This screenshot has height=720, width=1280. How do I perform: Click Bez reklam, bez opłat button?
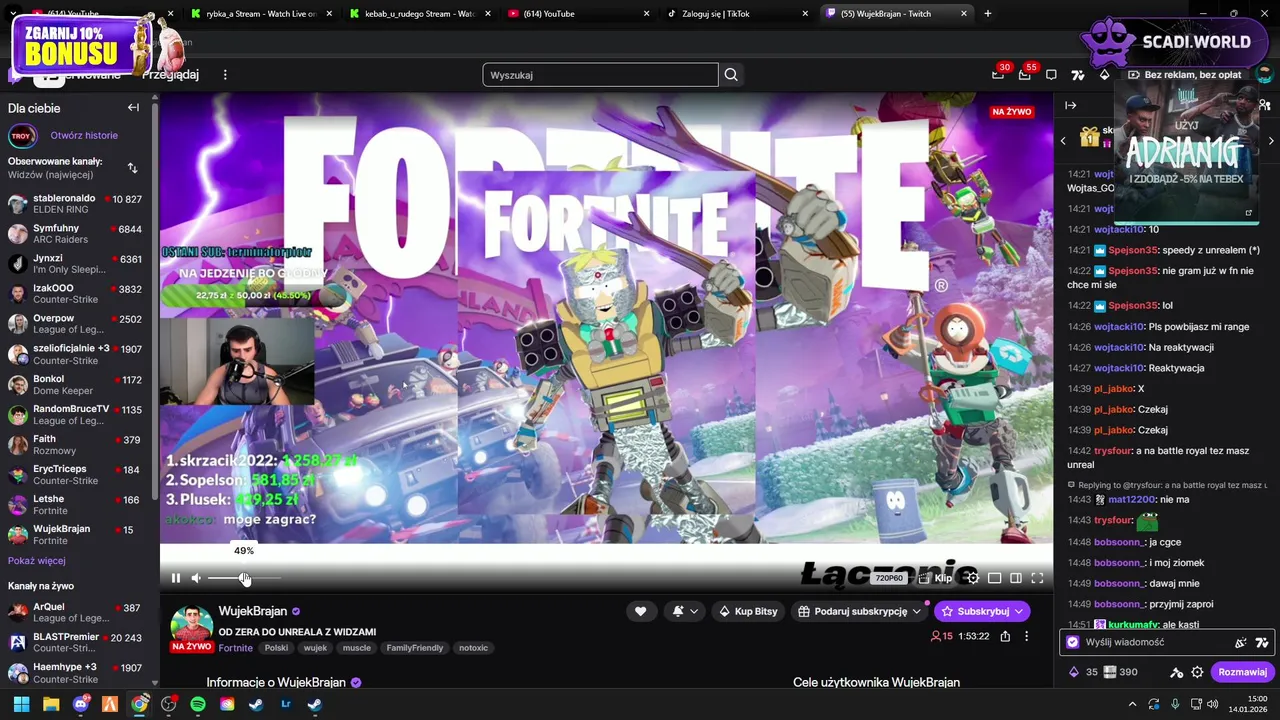coord(1184,75)
